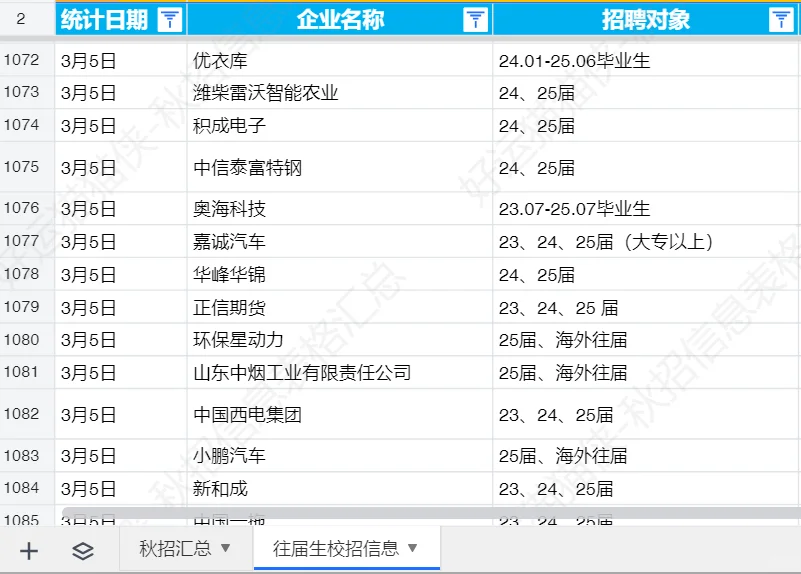The image size is (801, 574).
Task: Select 招聘对象 cell in 山东中烟工业有限责任公司 row
Action: (x=646, y=372)
